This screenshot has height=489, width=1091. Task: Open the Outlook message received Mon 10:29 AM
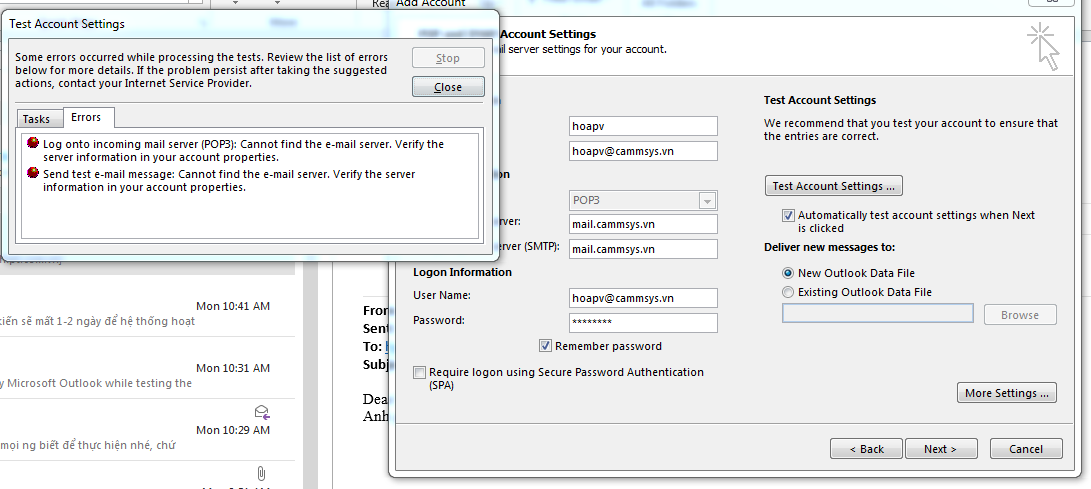click(x=148, y=430)
